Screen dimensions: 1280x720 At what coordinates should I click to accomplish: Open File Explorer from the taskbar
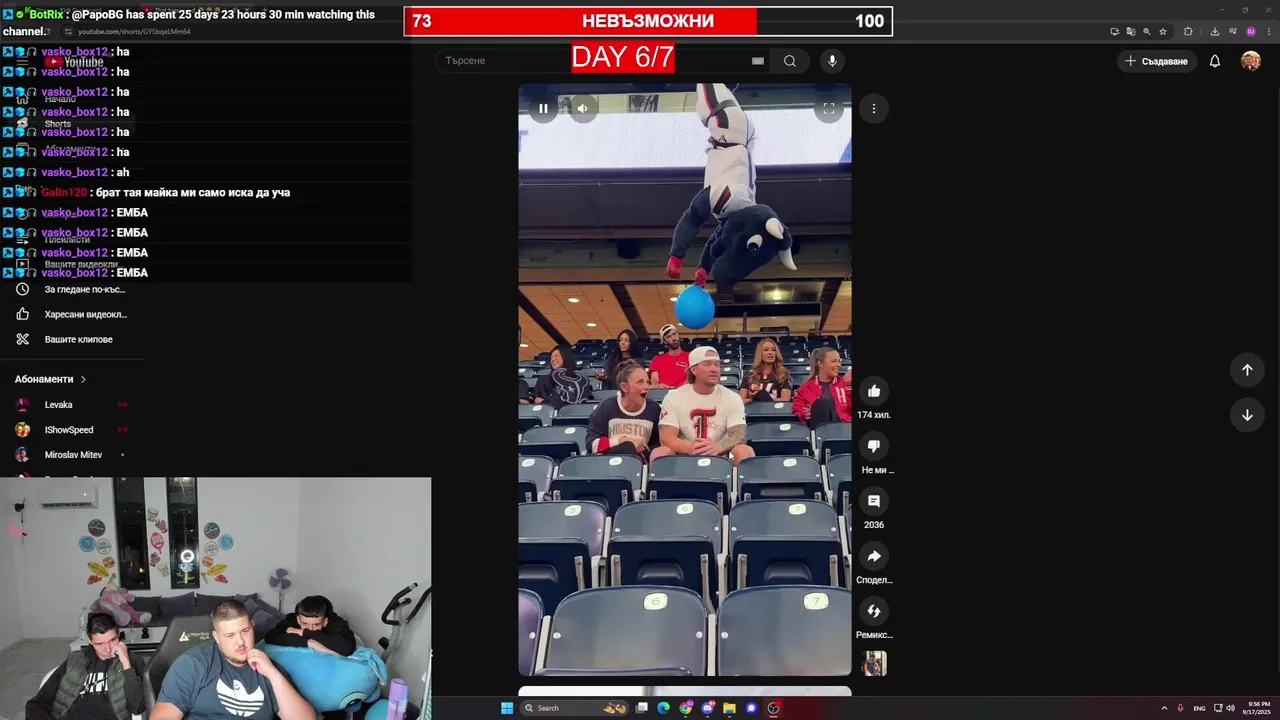tap(730, 708)
